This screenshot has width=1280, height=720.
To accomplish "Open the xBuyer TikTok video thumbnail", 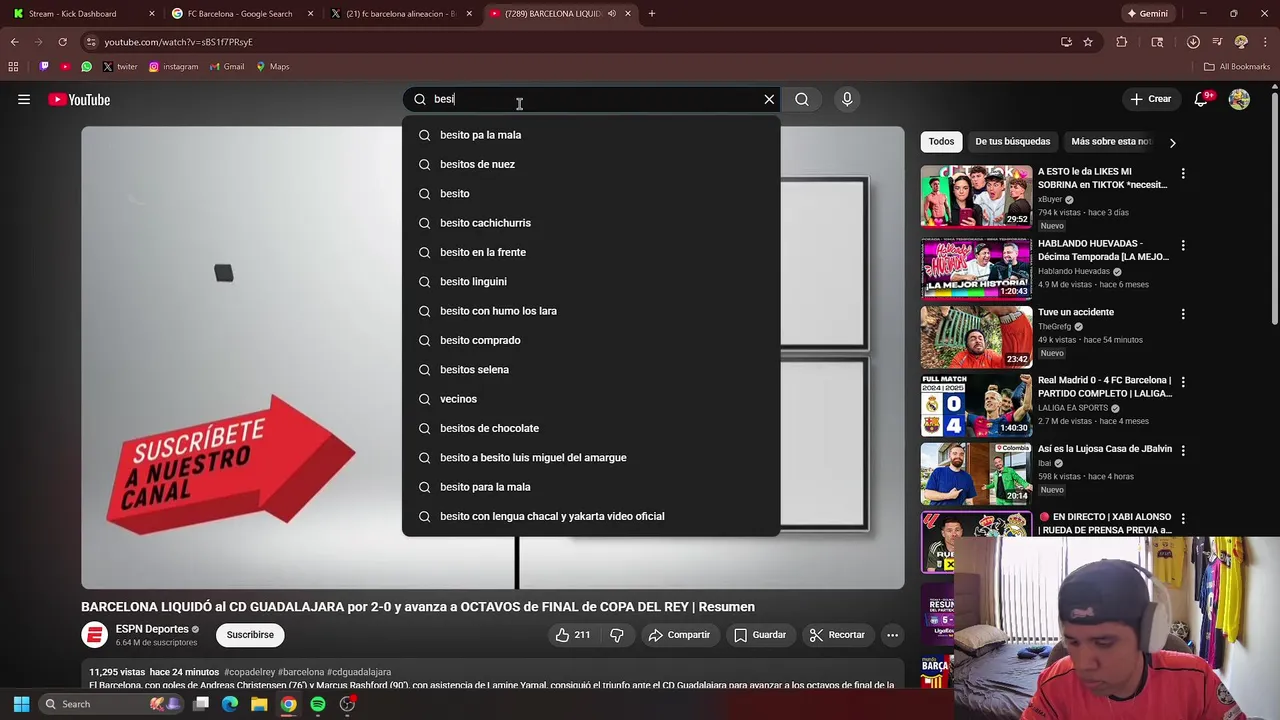I will (976, 197).
